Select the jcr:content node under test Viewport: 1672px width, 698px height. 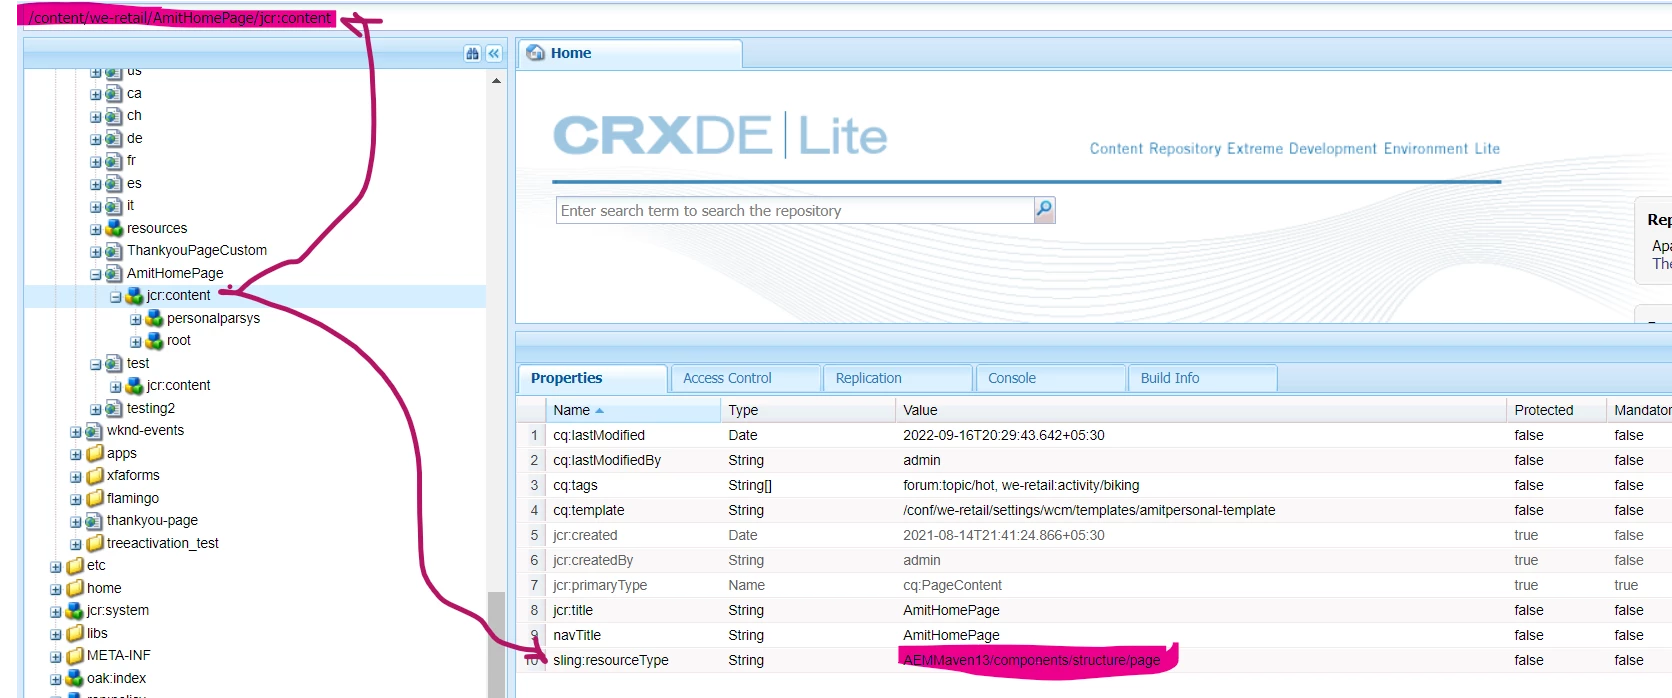tap(178, 385)
